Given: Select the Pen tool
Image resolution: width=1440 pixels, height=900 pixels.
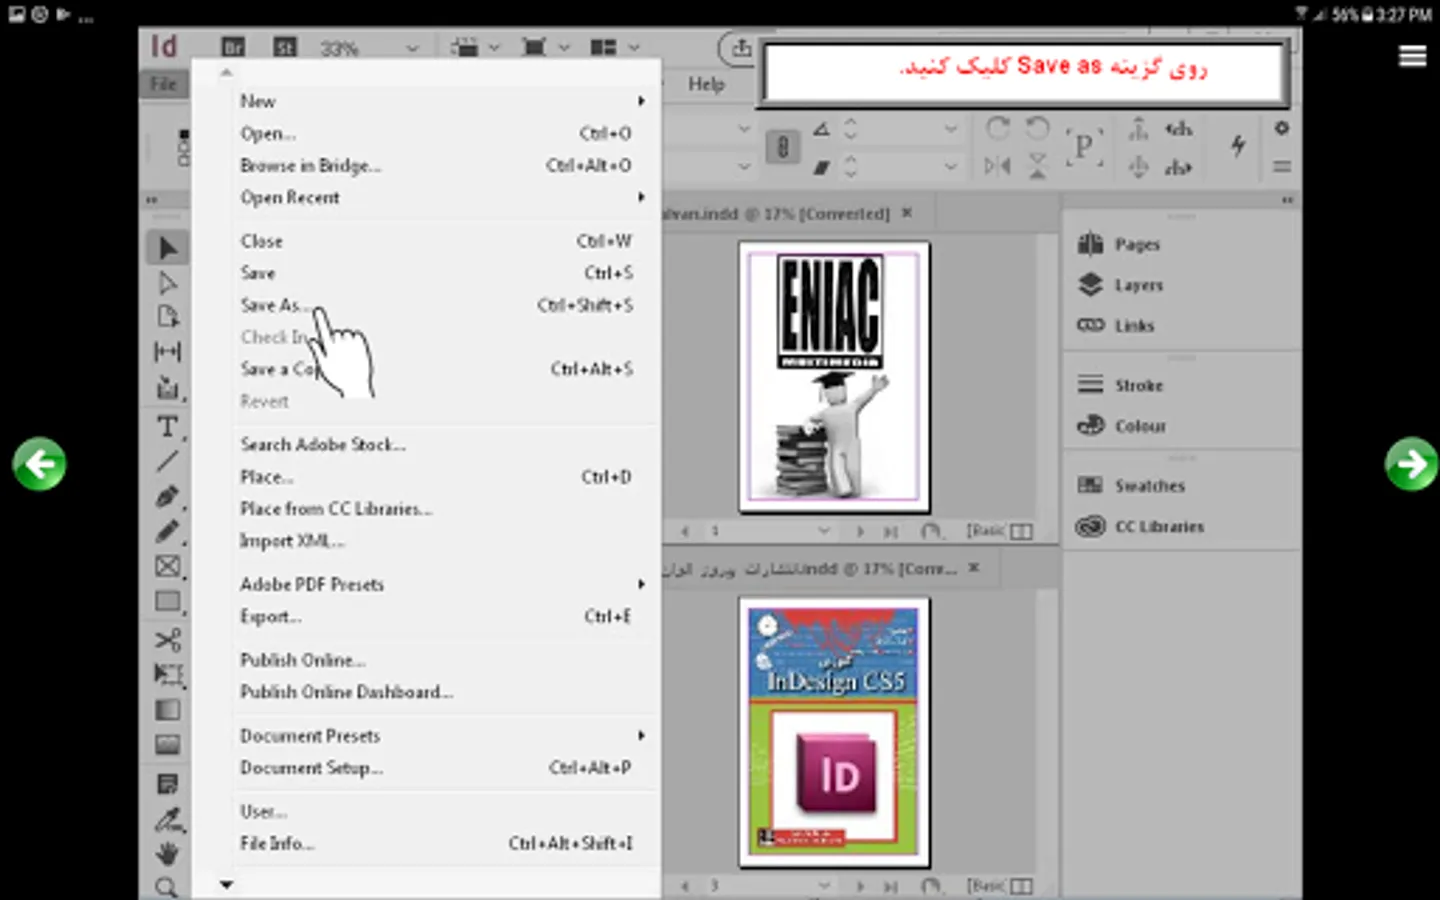Looking at the screenshot, I should [x=167, y=496].
